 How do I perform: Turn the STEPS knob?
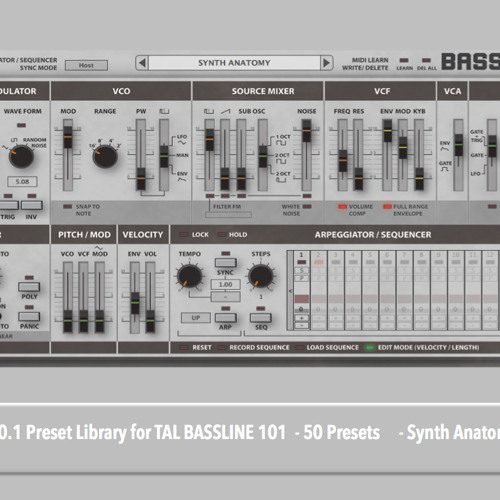pos(261,276)
